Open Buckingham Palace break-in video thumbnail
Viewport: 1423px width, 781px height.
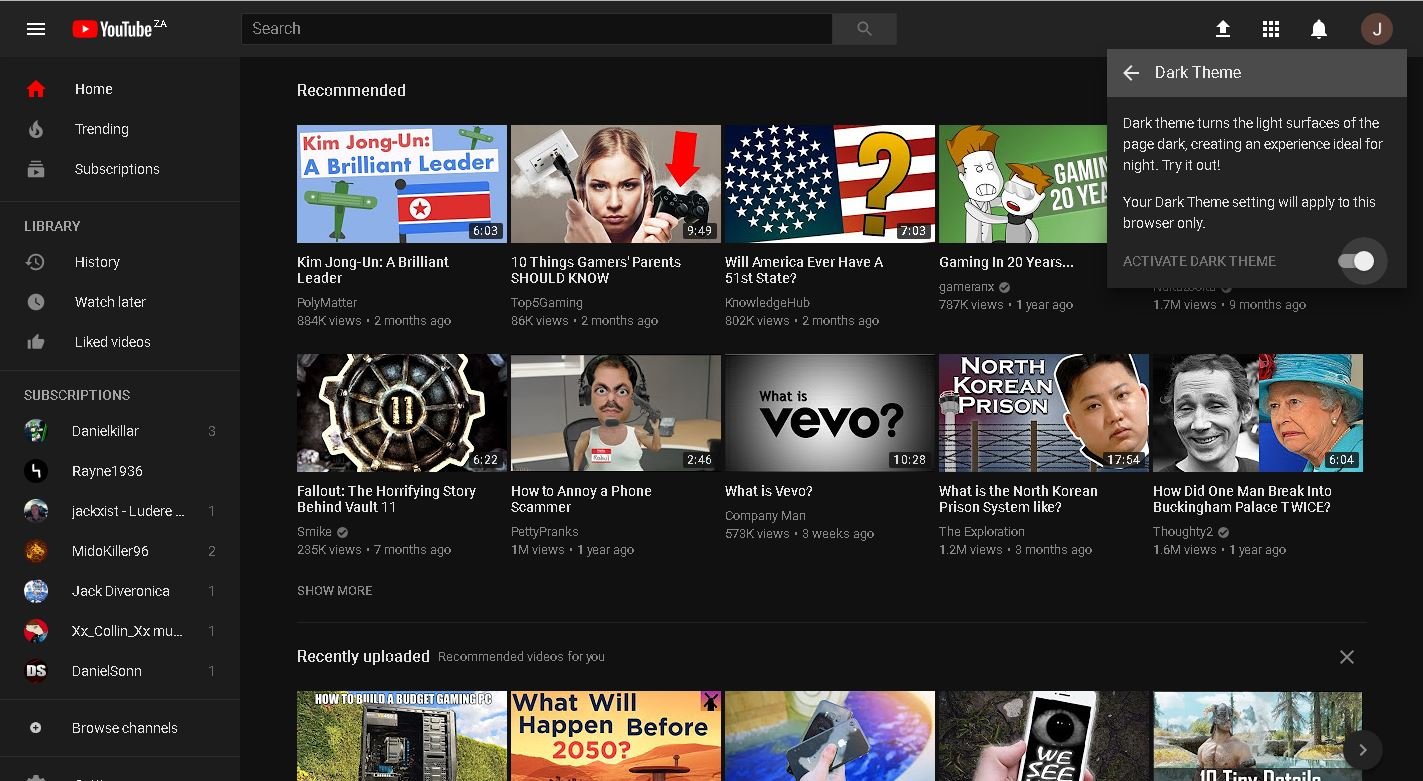1258,413
